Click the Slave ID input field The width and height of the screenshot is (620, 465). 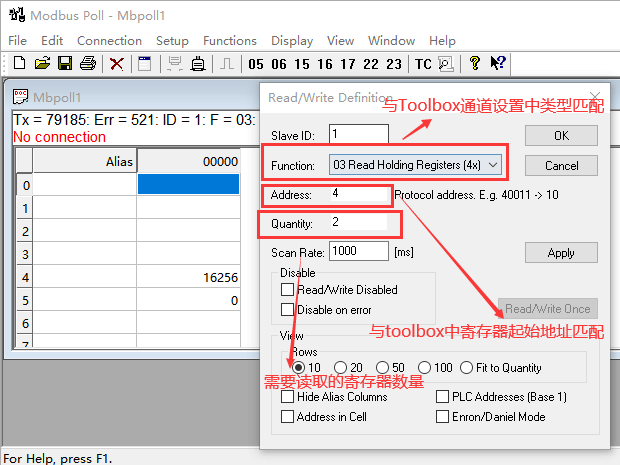(x=359, y=134)
